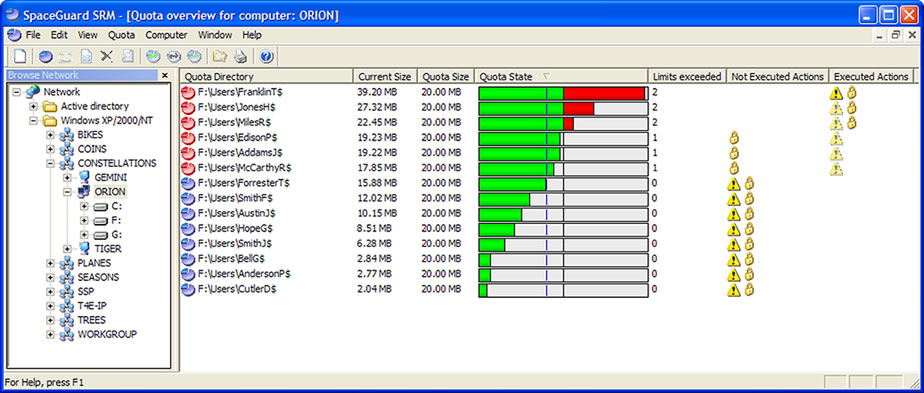Image resolution: width=924 pixels, height=393 pixels.
Task: Click the executed warning icon in McCarthyR$ row
Action: coord(836,169)
